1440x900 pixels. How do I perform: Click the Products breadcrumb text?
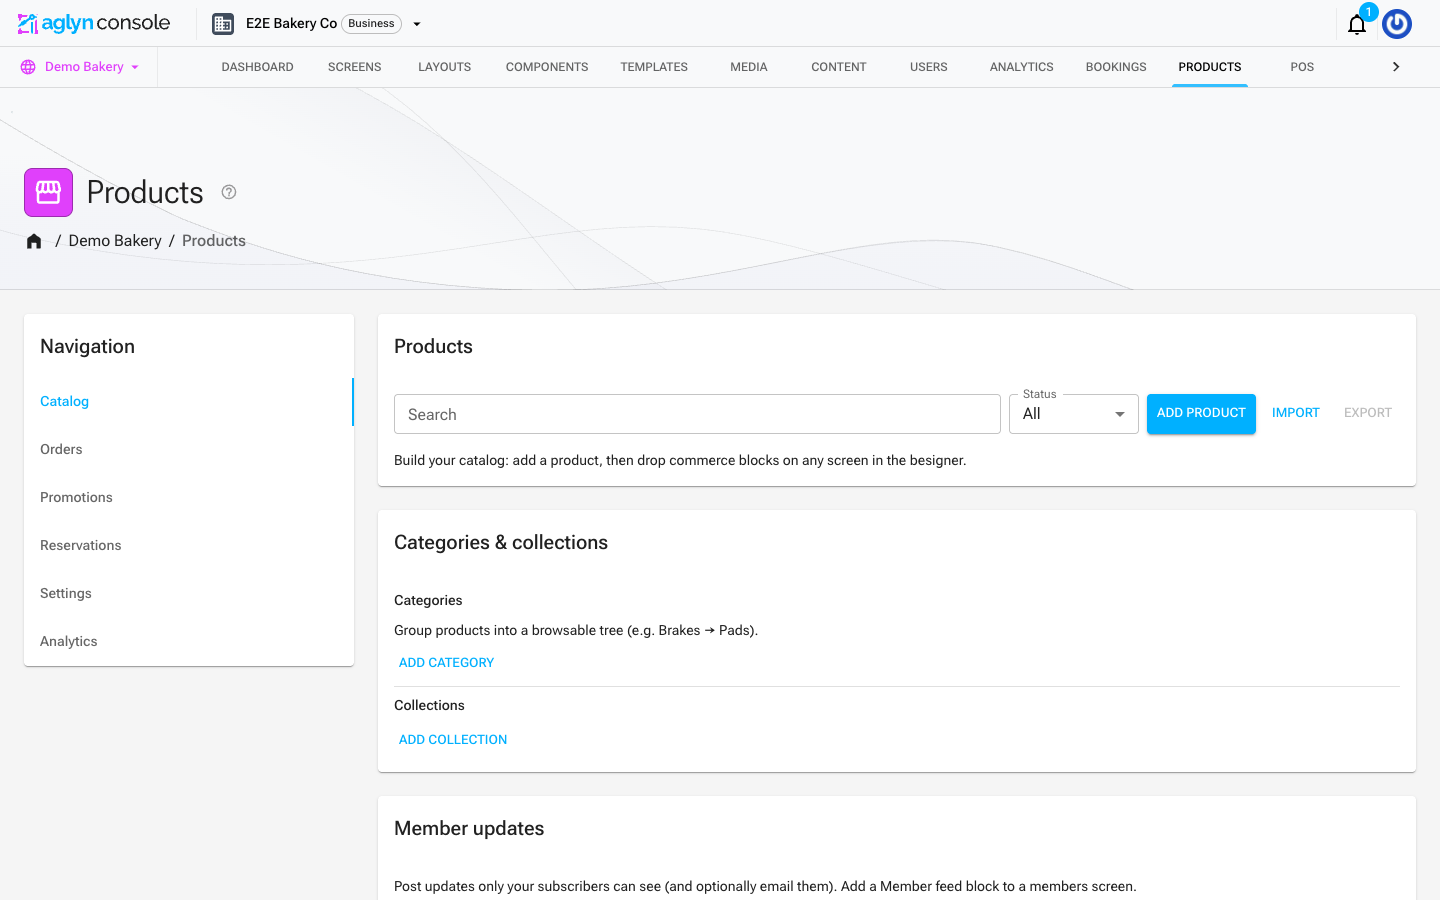(x=214, y=241)
